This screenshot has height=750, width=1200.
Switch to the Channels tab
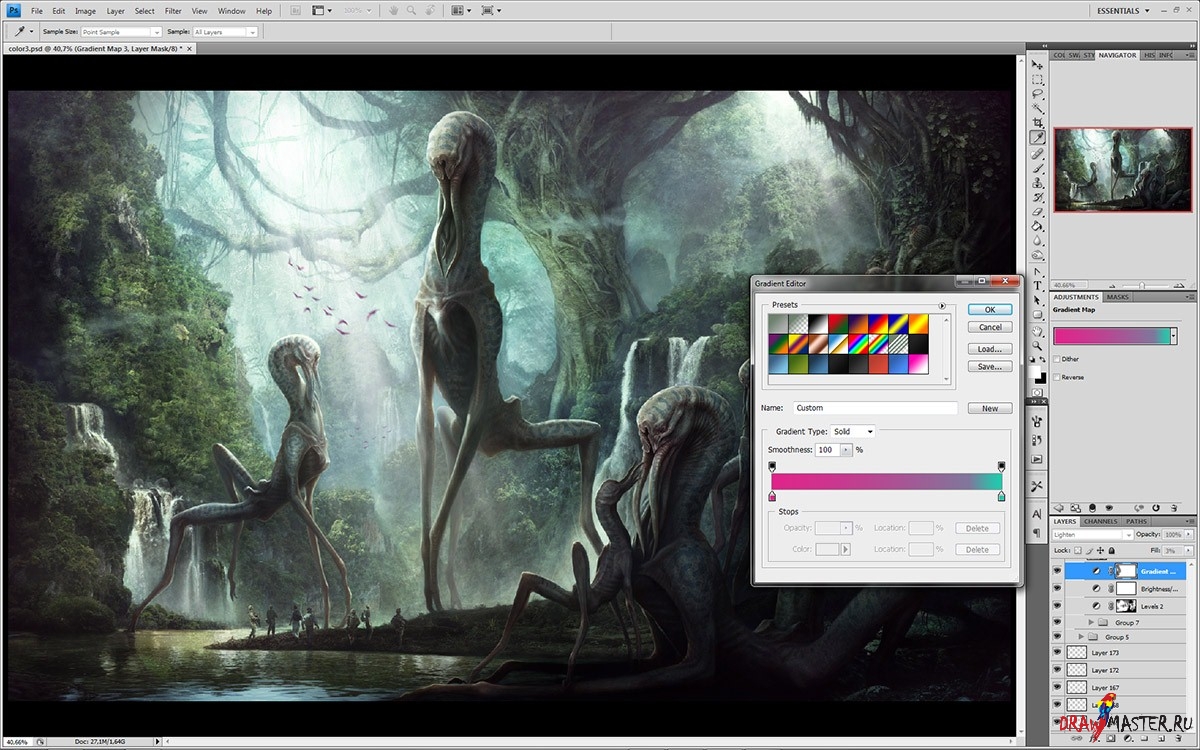click(x=1100, y=521)
